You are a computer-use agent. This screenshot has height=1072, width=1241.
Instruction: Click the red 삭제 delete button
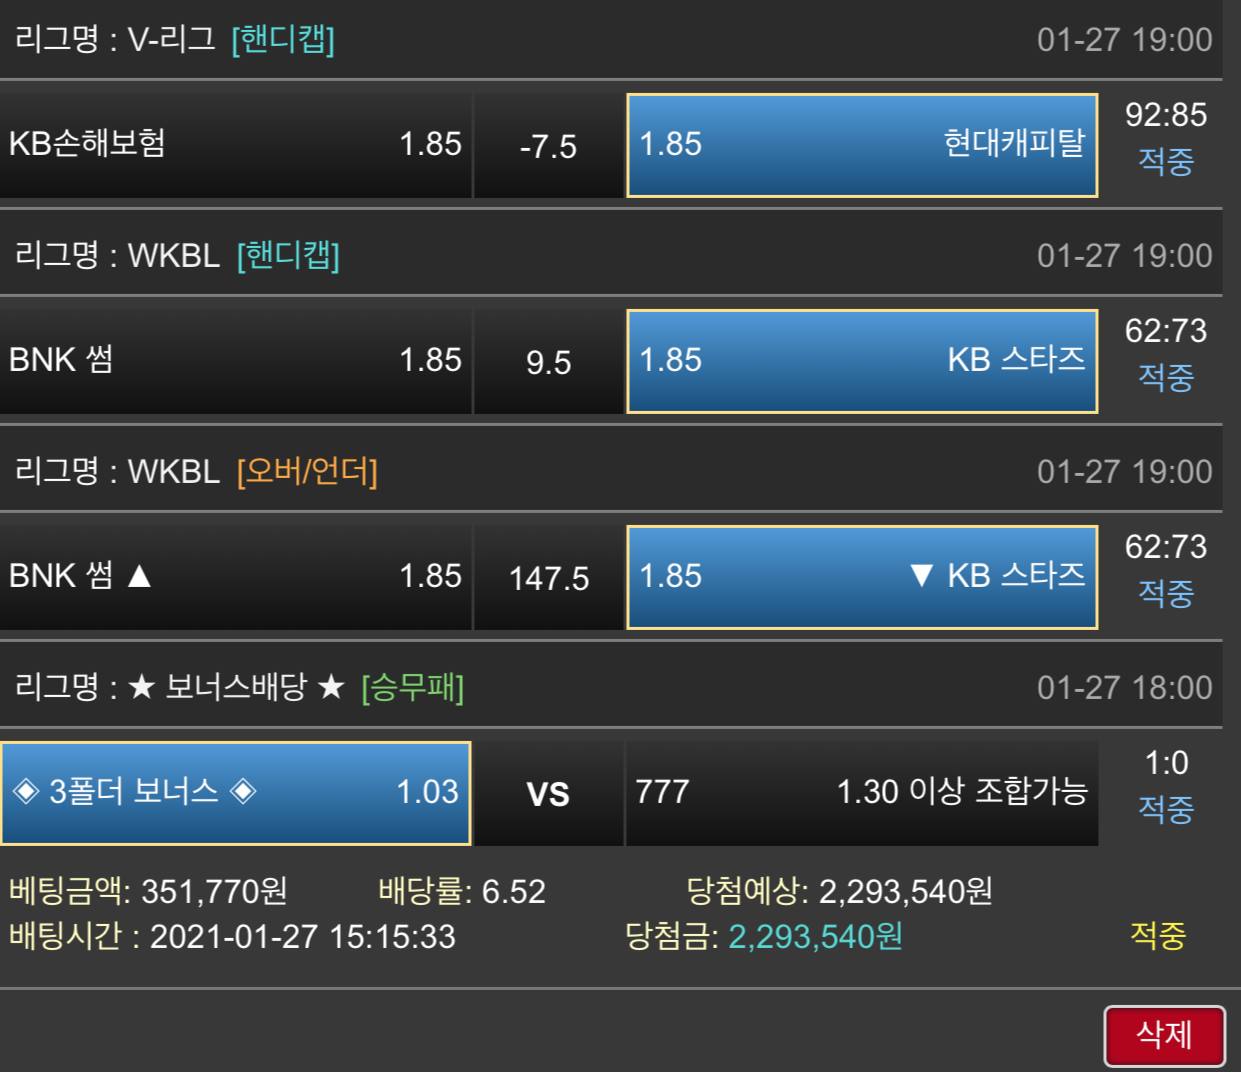click(1164, 1035)
